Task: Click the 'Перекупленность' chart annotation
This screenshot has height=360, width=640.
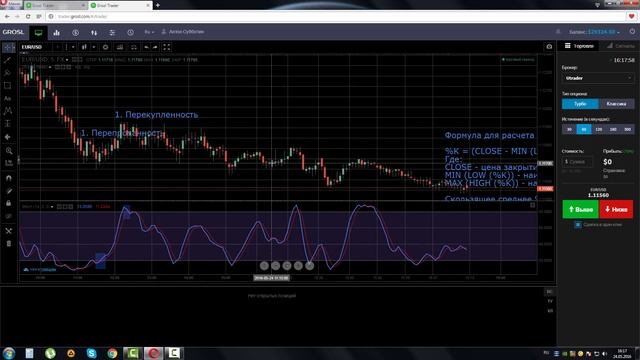Action: tap(156, 115)
